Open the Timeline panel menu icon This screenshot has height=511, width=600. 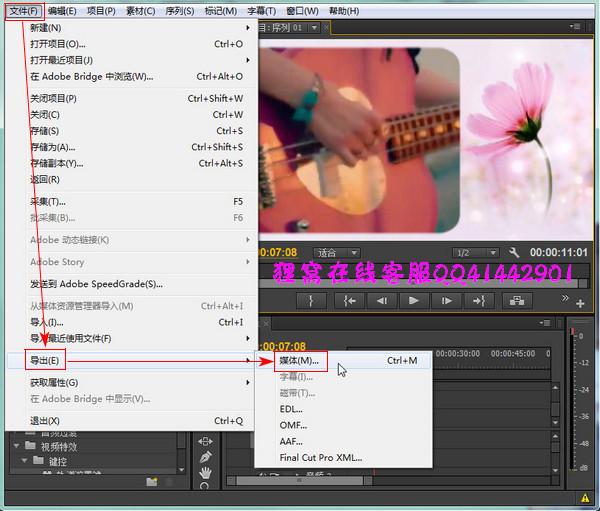[545, 323]
